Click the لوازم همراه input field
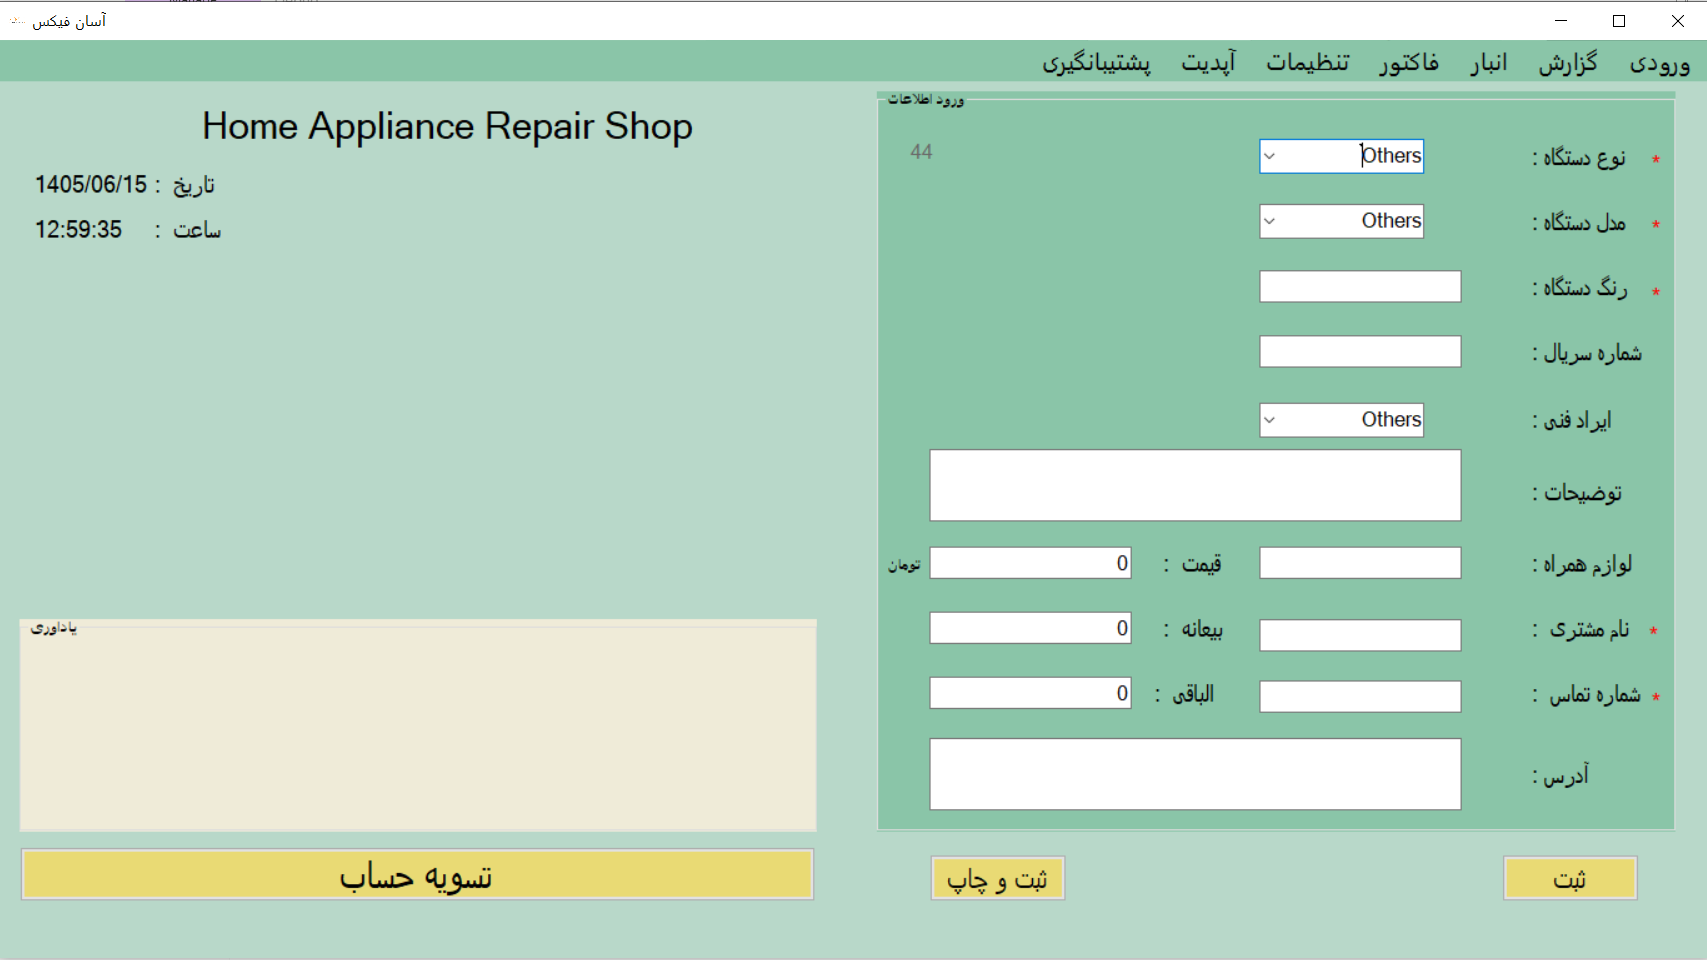1707x960 pixels. (x=1360, y=563)
